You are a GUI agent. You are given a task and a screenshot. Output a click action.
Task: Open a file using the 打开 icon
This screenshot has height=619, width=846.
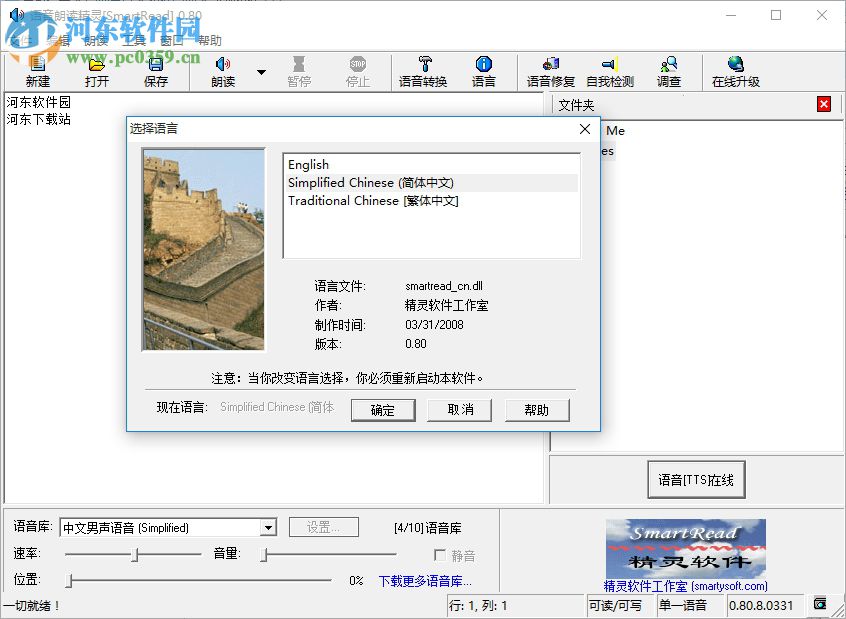click(96, 72)
